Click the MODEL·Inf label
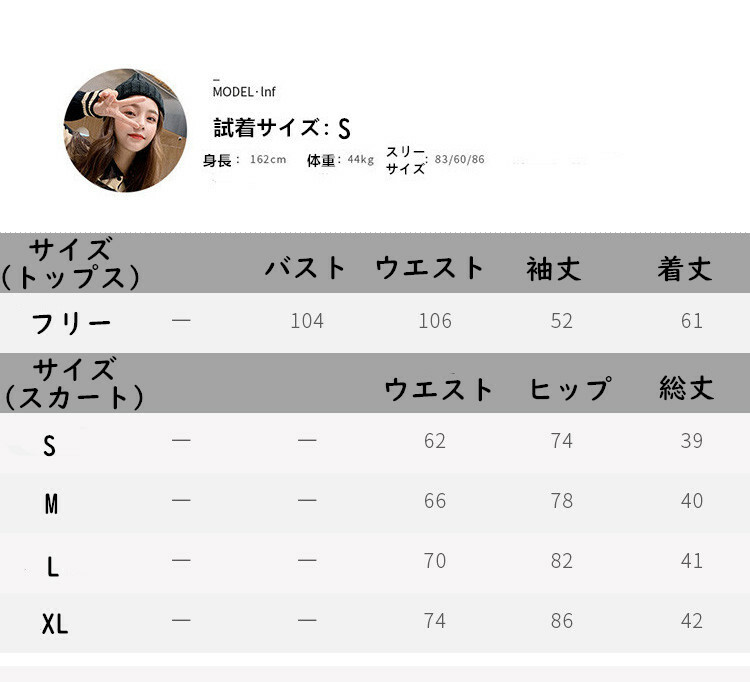Screen dimensions: 750x682 tap(244, 92)
